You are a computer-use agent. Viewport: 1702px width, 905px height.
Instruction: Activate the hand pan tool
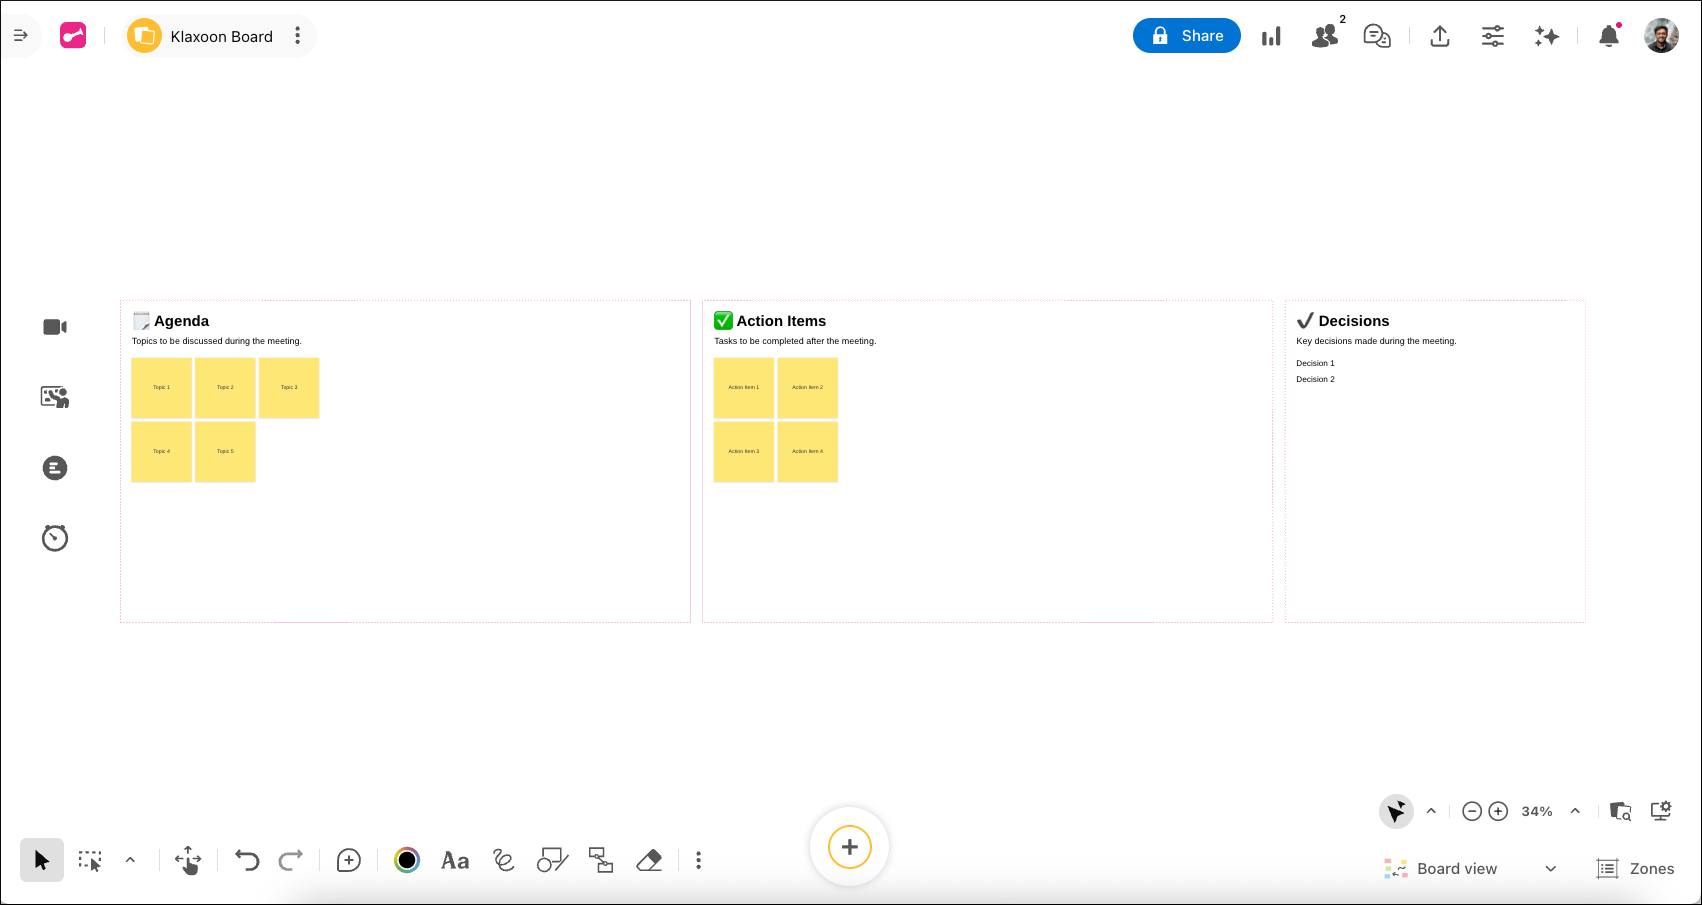[x=188, y=859]
